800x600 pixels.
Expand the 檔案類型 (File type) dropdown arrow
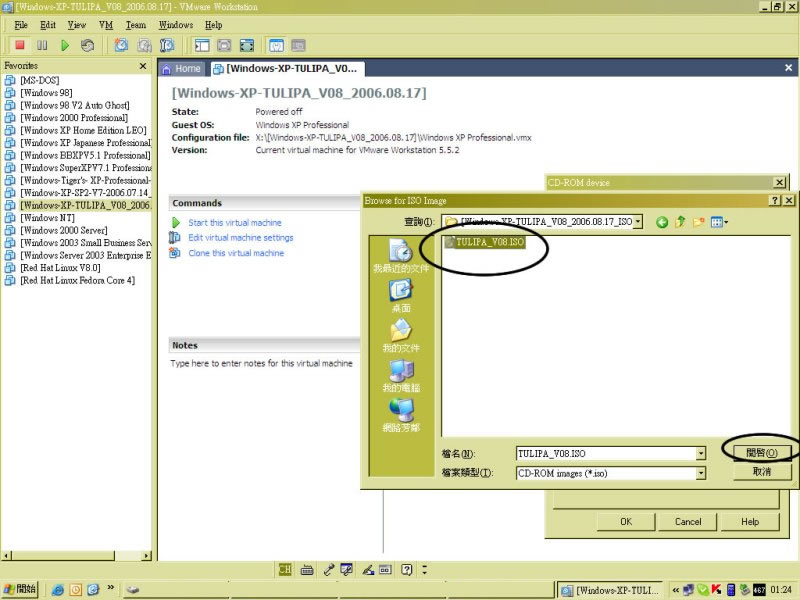point(701,473)
